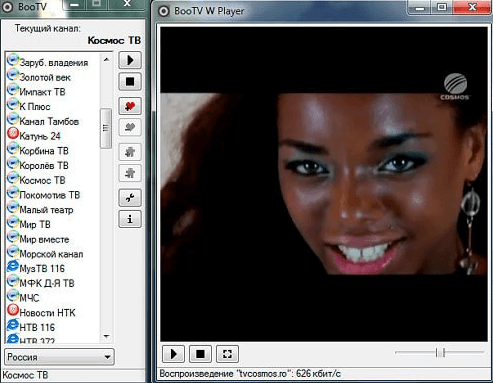Viewport: 493px width, 383px height.
Task: Click the red icon beside Новости НТК
Action: coord(13,310)
